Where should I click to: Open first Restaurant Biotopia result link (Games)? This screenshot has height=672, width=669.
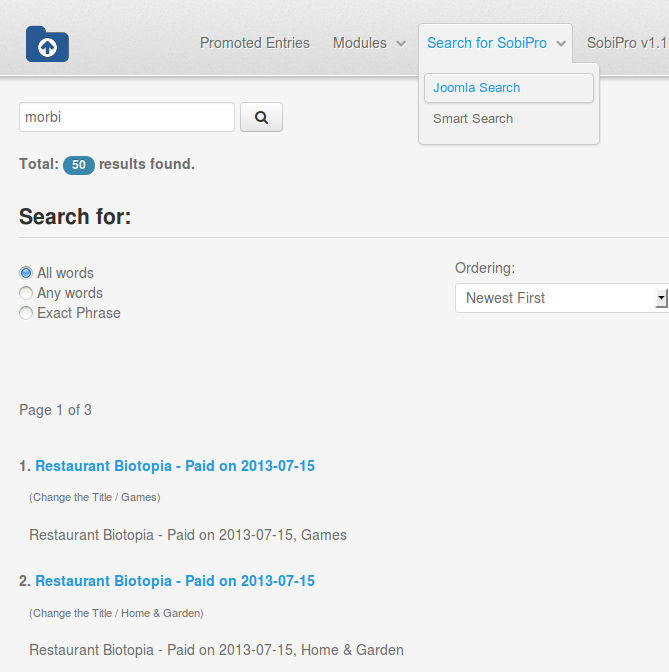(175, 466)
